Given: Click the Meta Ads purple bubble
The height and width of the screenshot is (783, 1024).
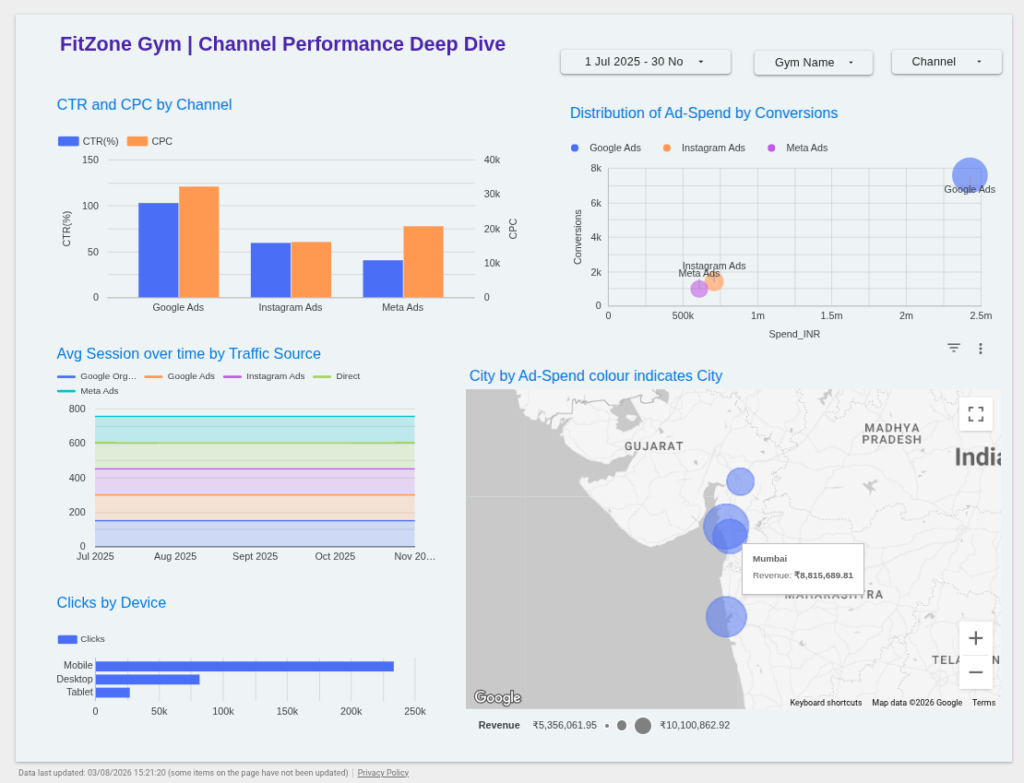Looking at the screenshot, I should 699,289.
